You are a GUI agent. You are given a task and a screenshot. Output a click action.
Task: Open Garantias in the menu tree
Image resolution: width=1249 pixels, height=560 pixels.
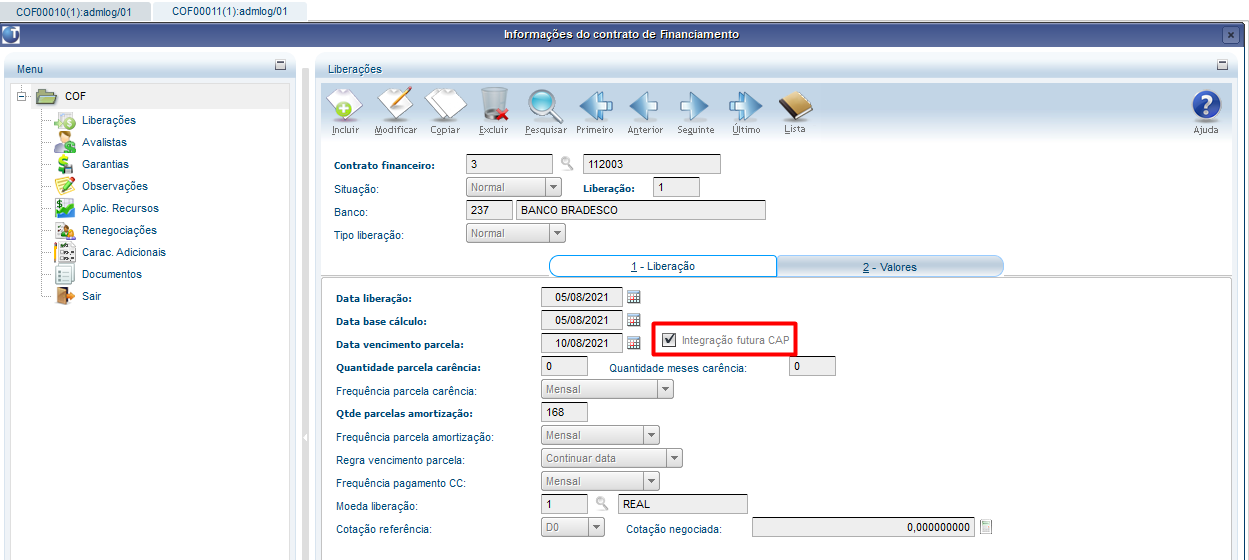point(105,164)
